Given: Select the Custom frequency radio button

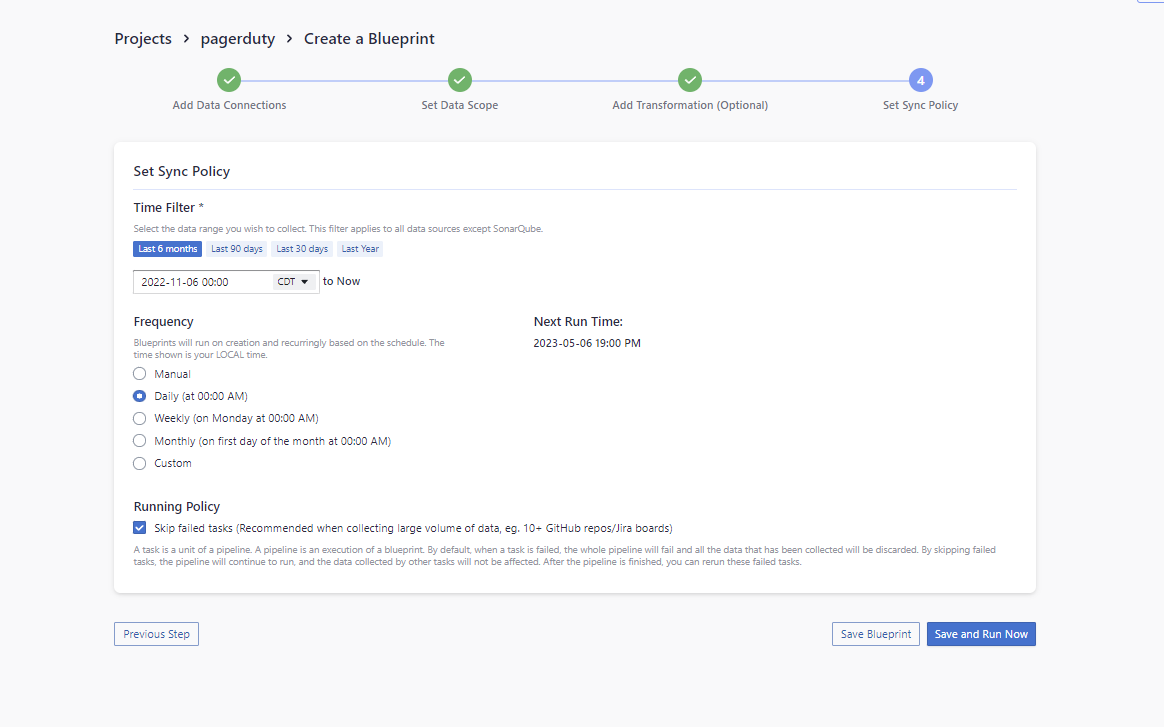Looking at the screenshot, I should [140, 463].
